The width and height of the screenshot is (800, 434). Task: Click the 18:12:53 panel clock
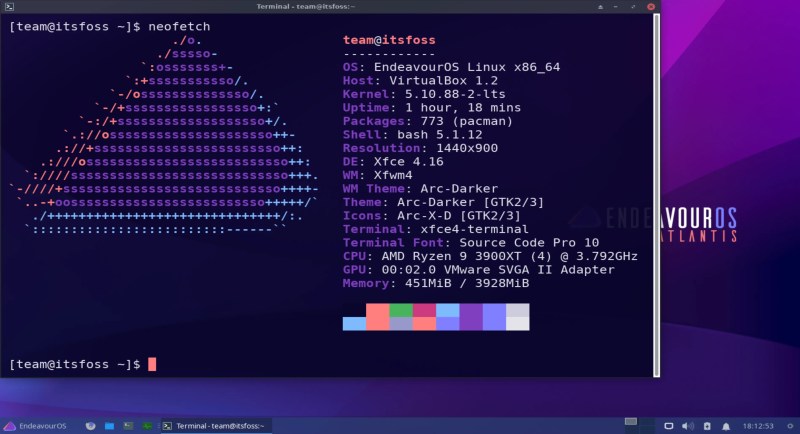point(759,425)
